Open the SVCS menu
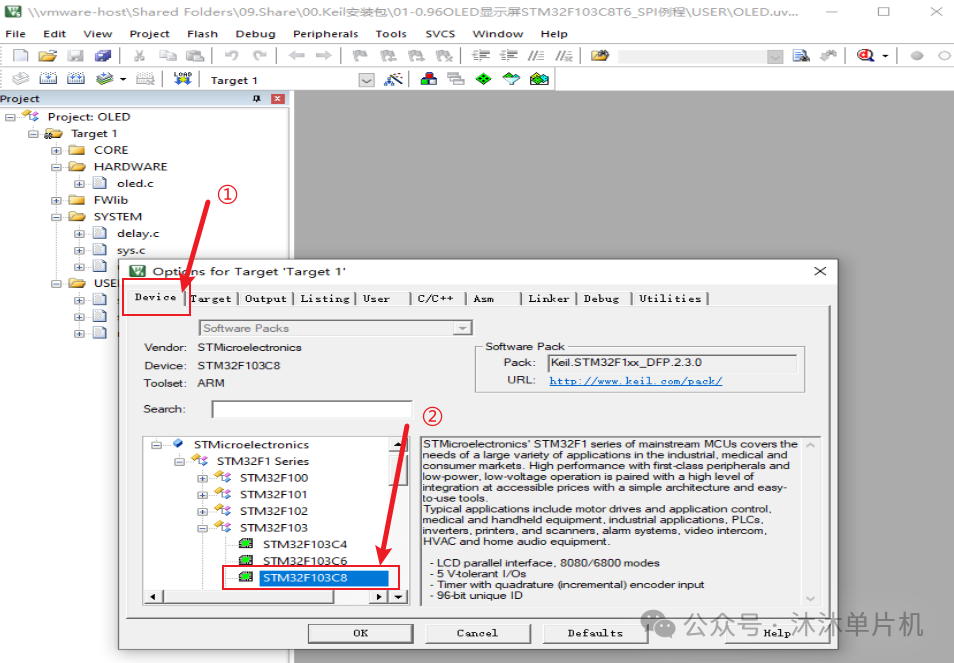This screenshot has width=954, height=663. (440, 34)
